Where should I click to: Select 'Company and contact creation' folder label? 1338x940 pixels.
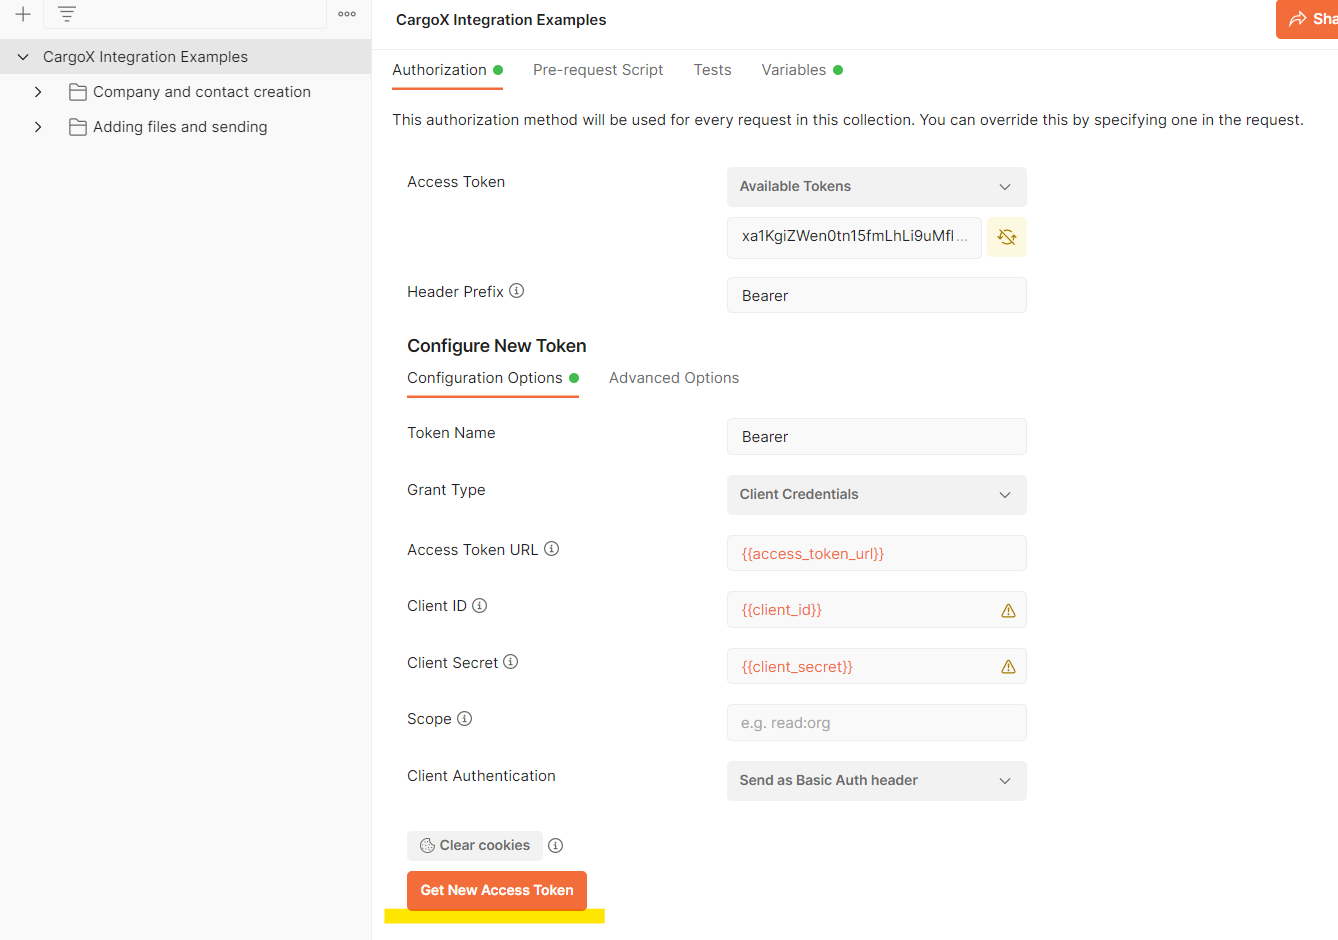[x=202, y=92]
